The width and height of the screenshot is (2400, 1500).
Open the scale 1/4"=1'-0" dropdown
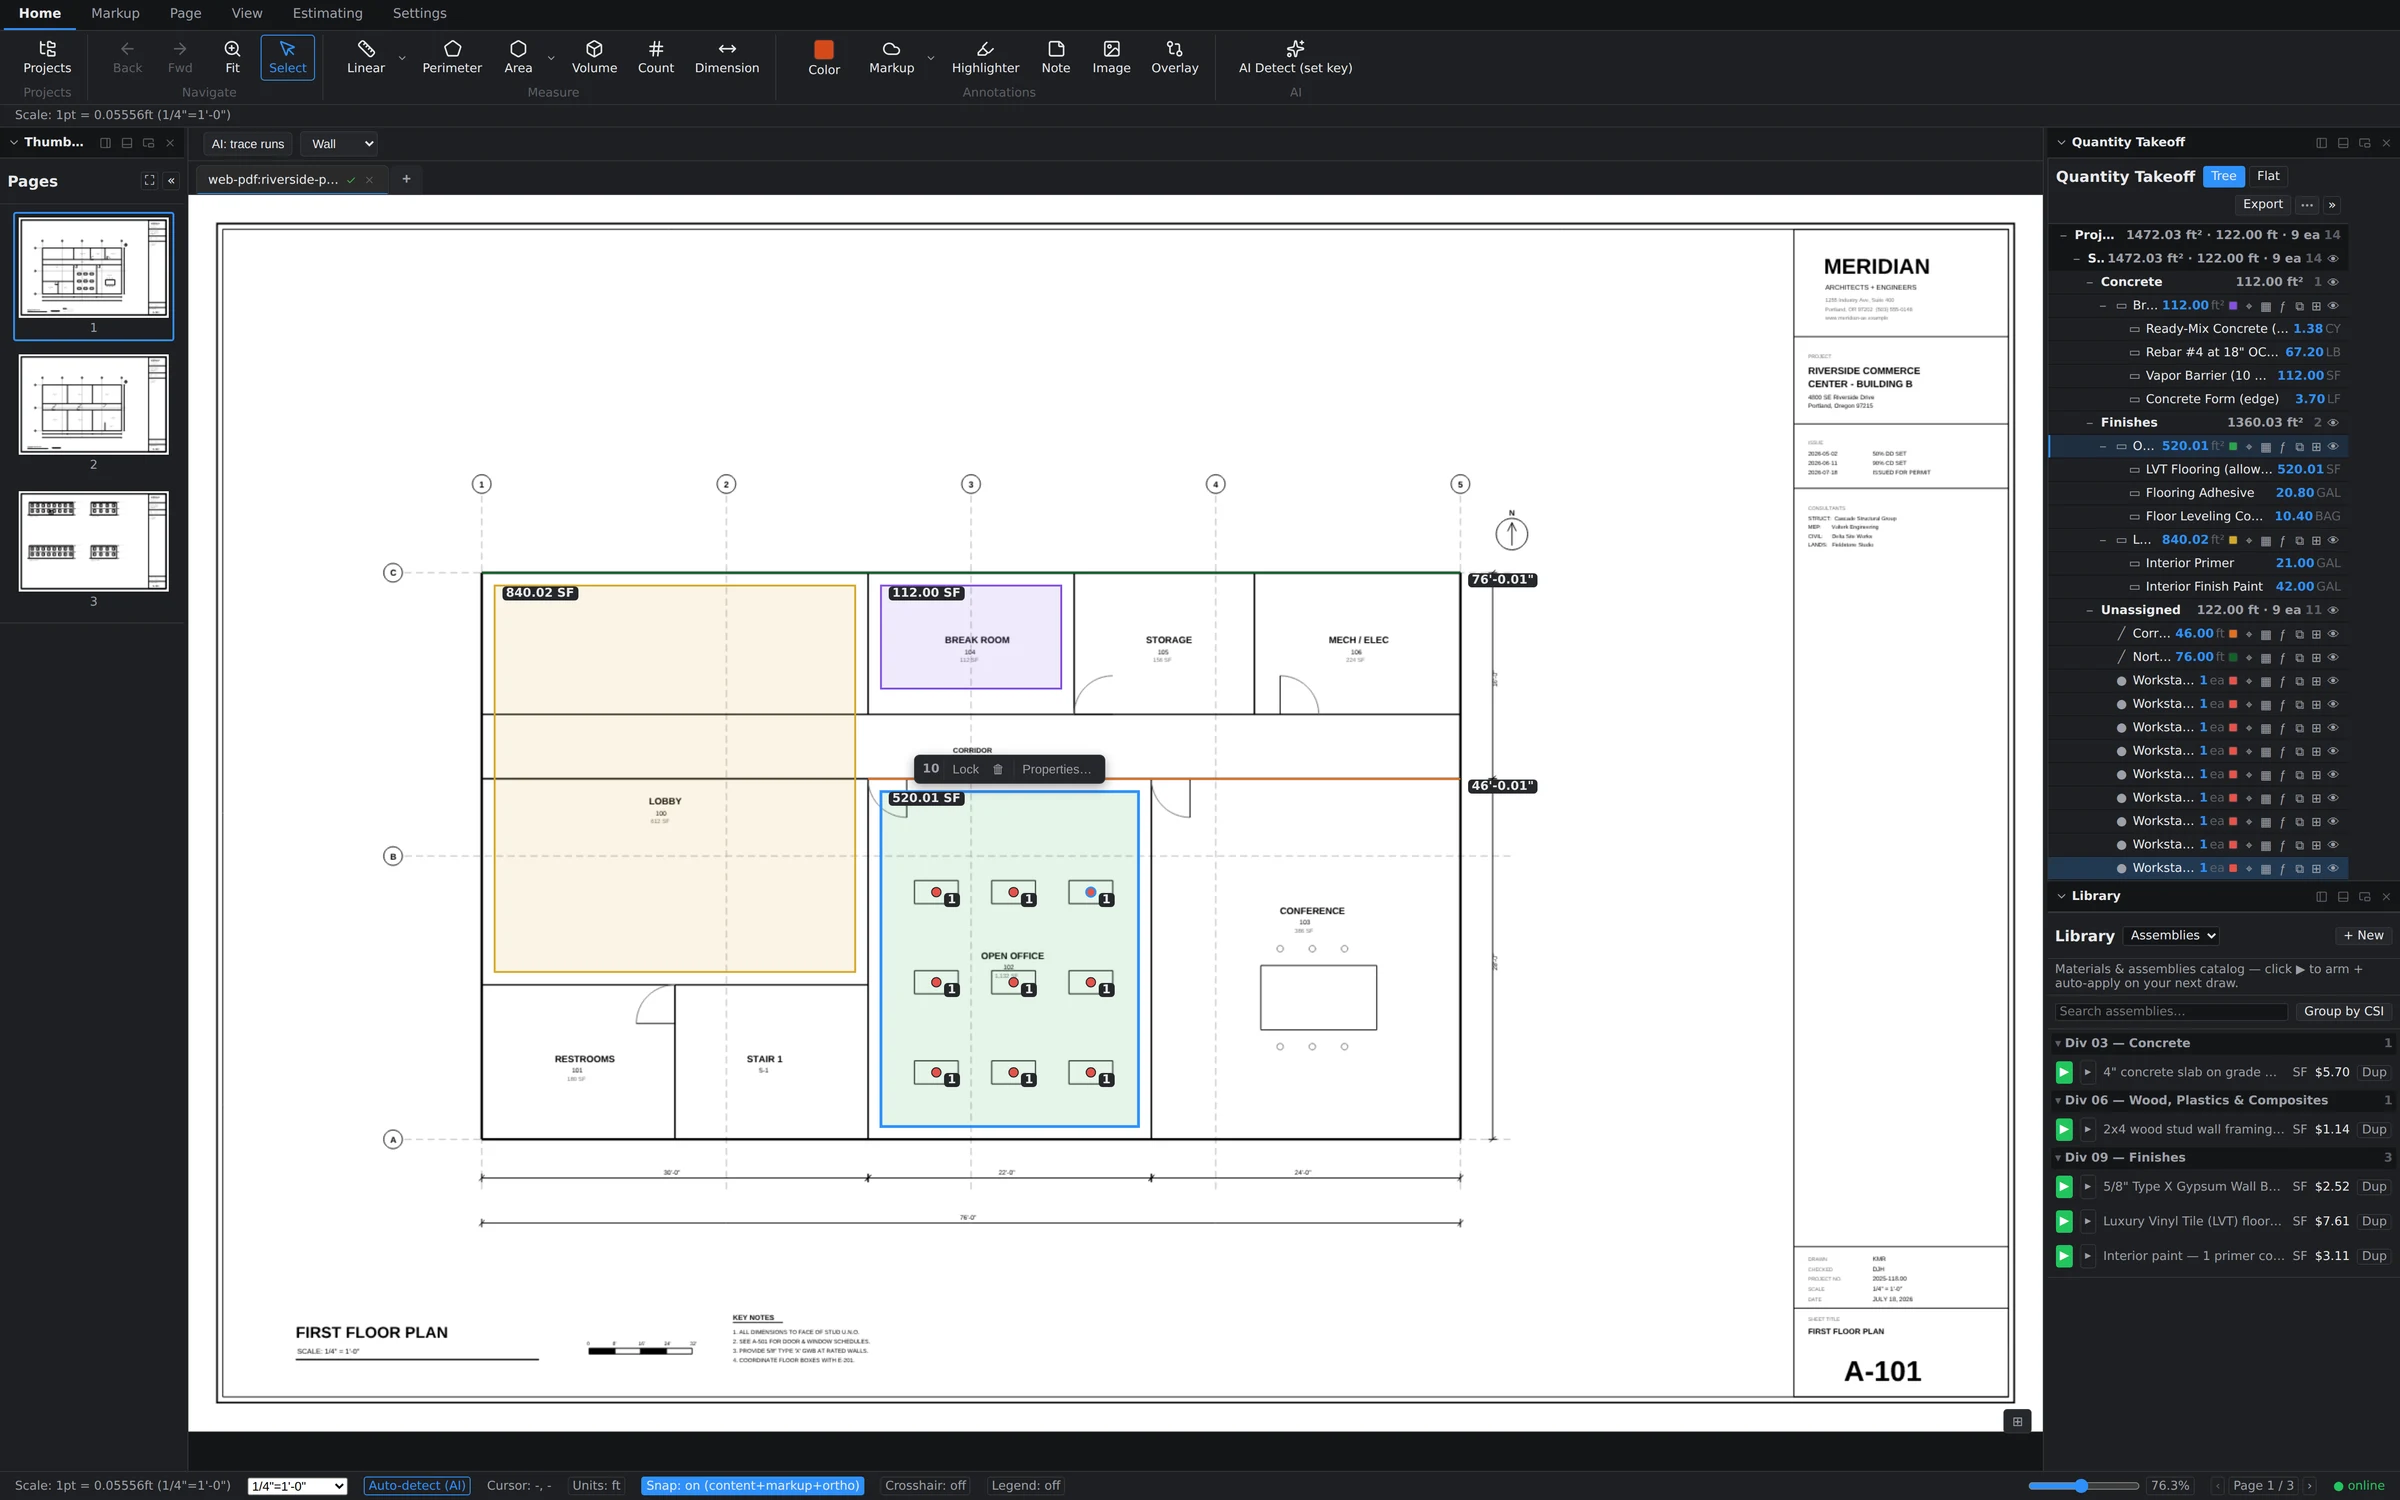pos(297,1486)
